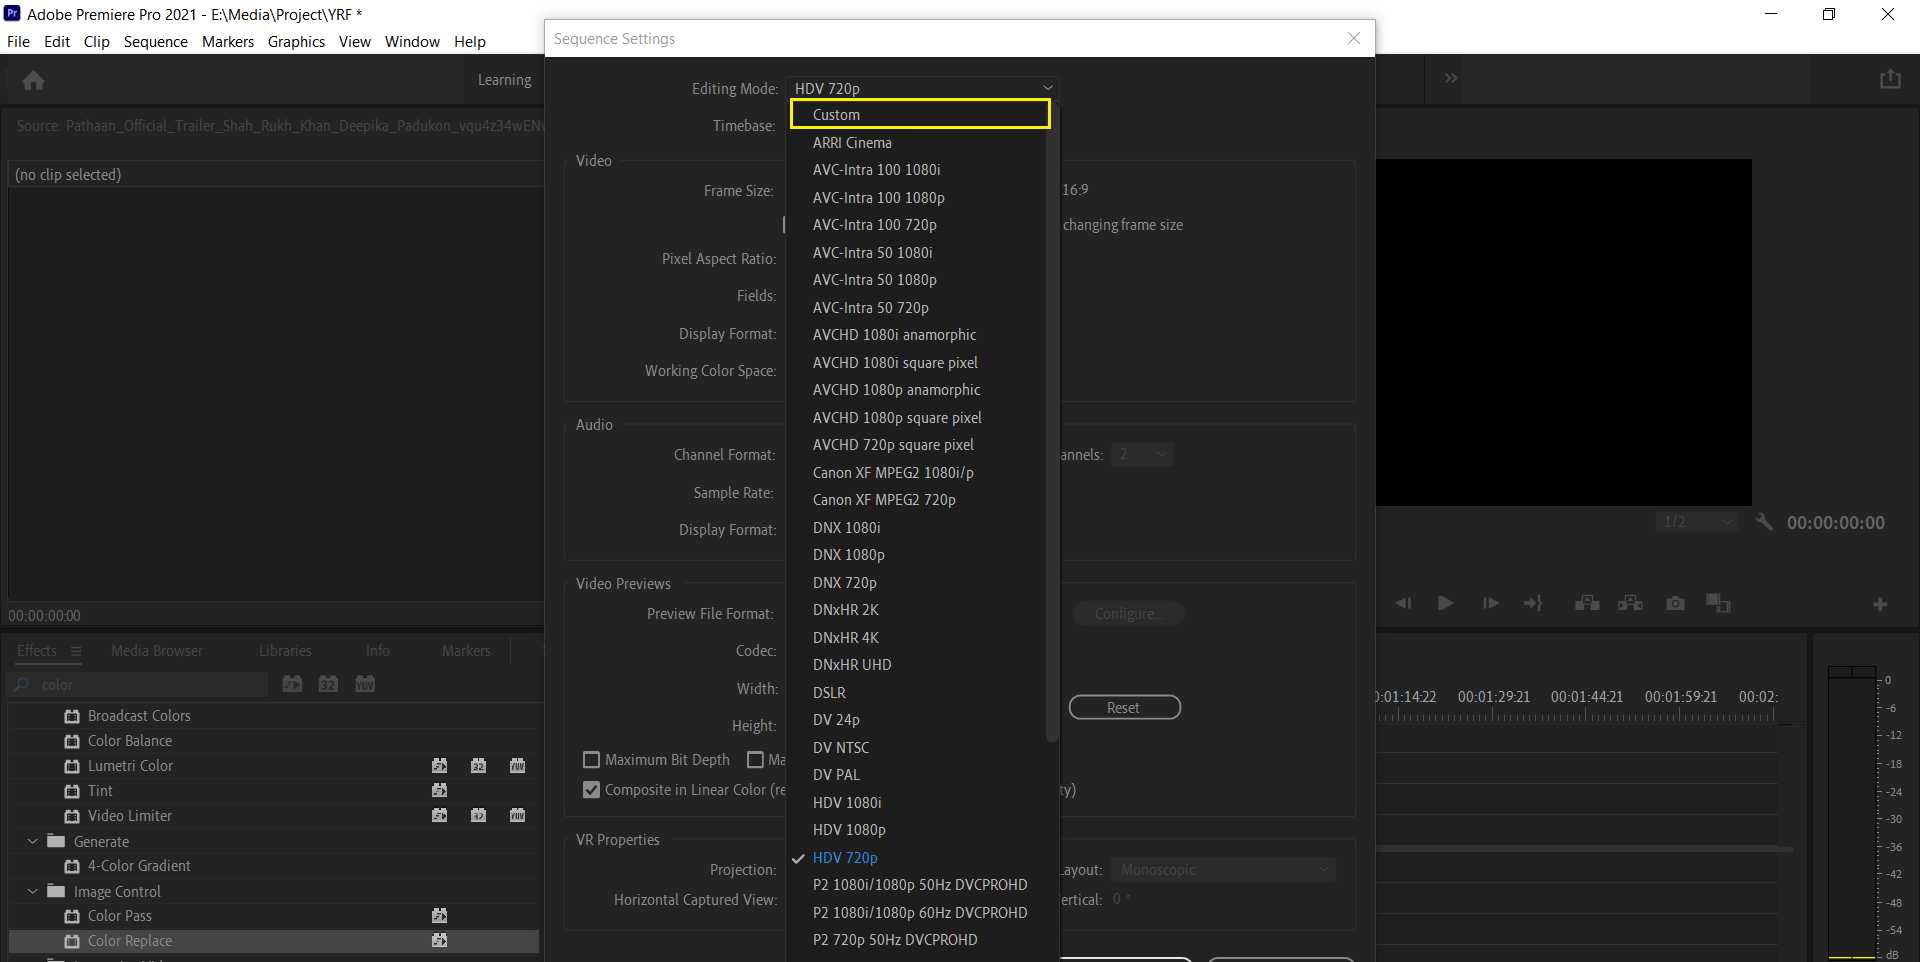Image resolution: width=1920 pixels, height=962 pixels.
Task: Switch to the Media Browser tab
Action: pos(157,650)
